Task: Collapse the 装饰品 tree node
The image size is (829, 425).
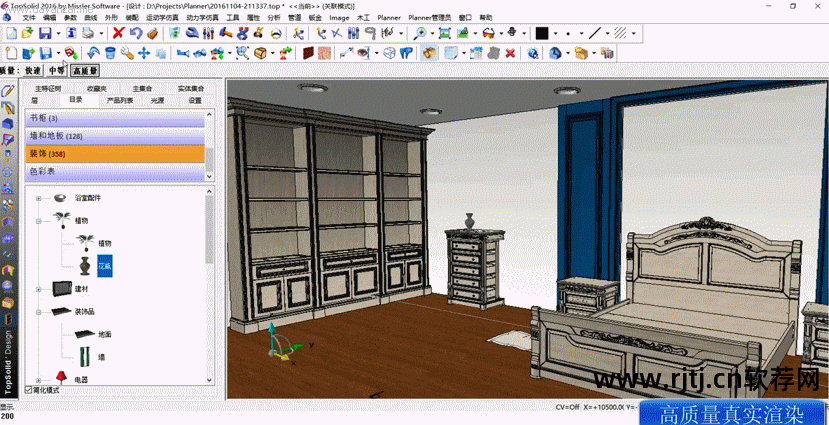Action: [38, 312]
